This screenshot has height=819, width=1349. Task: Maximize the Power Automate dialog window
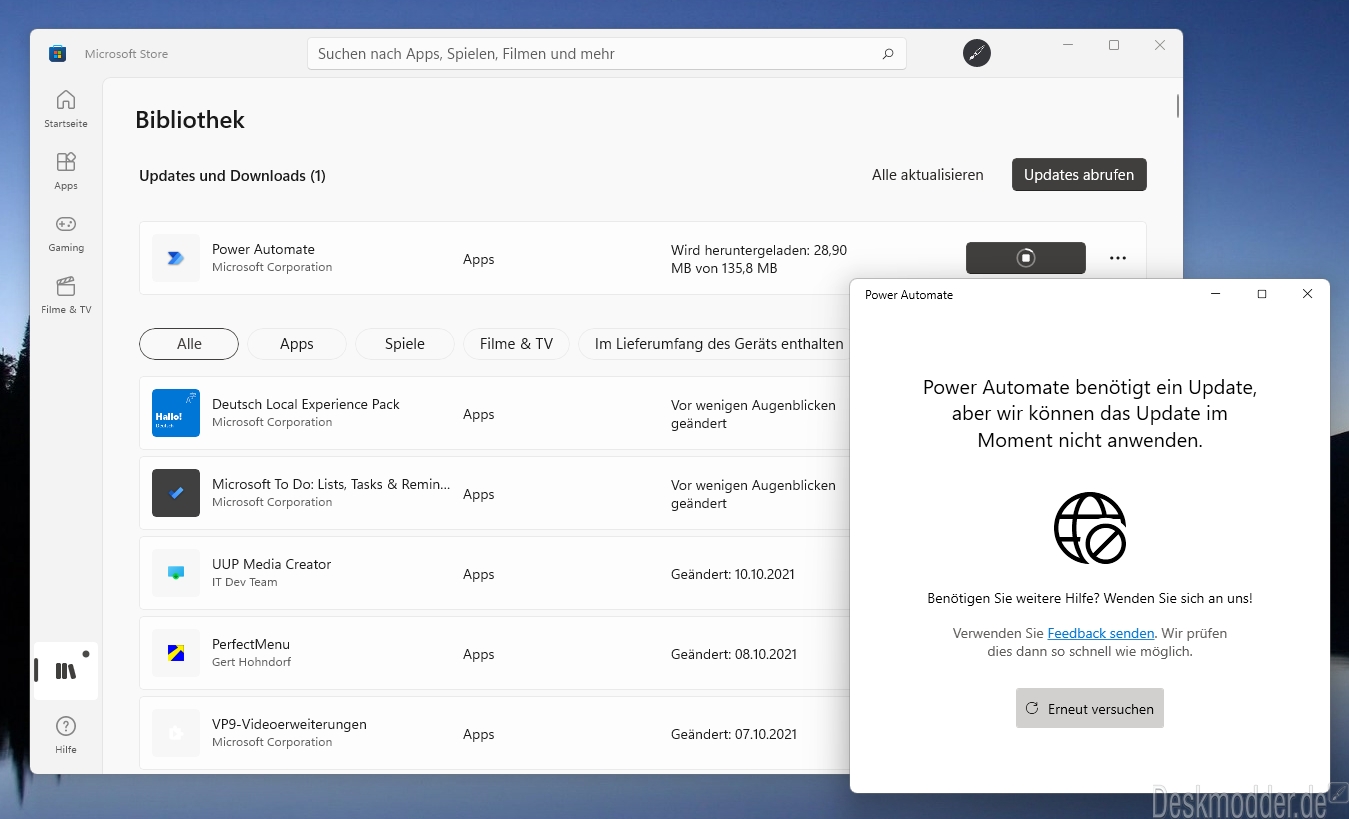(1262, 294)
